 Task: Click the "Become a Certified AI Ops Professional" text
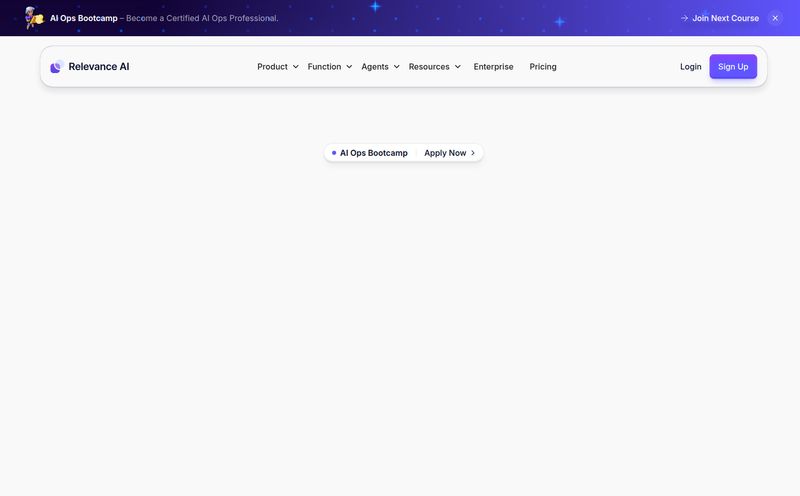(x=202, y=18)
